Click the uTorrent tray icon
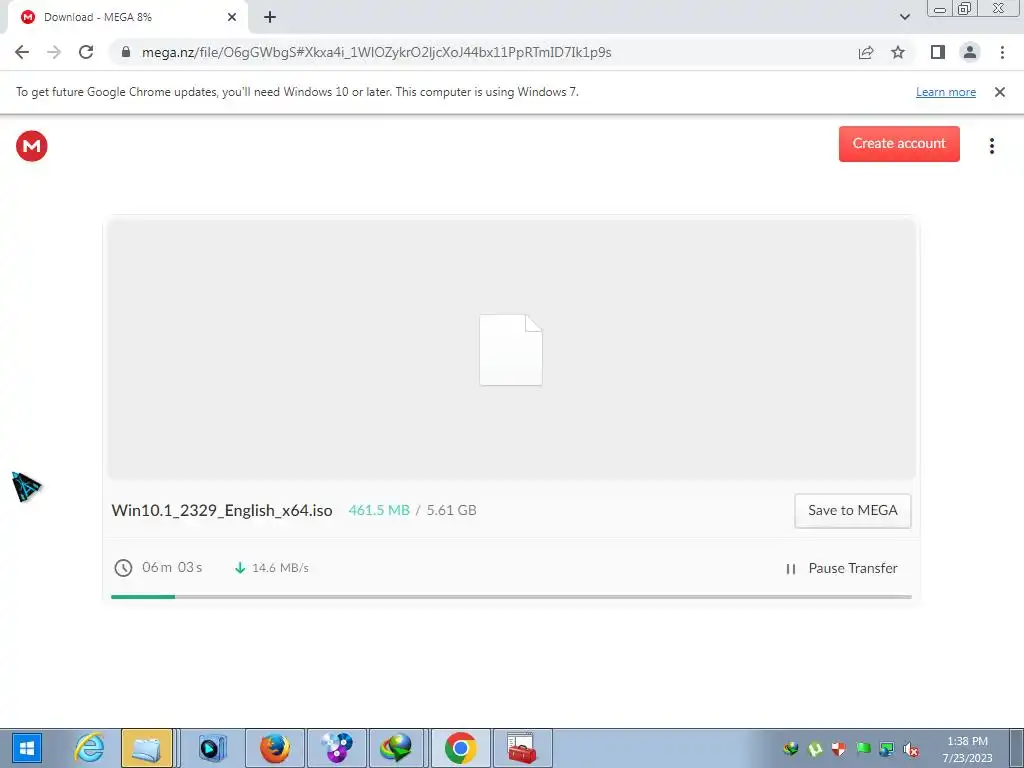This screenshot has width=1024, height=768. 815,749
